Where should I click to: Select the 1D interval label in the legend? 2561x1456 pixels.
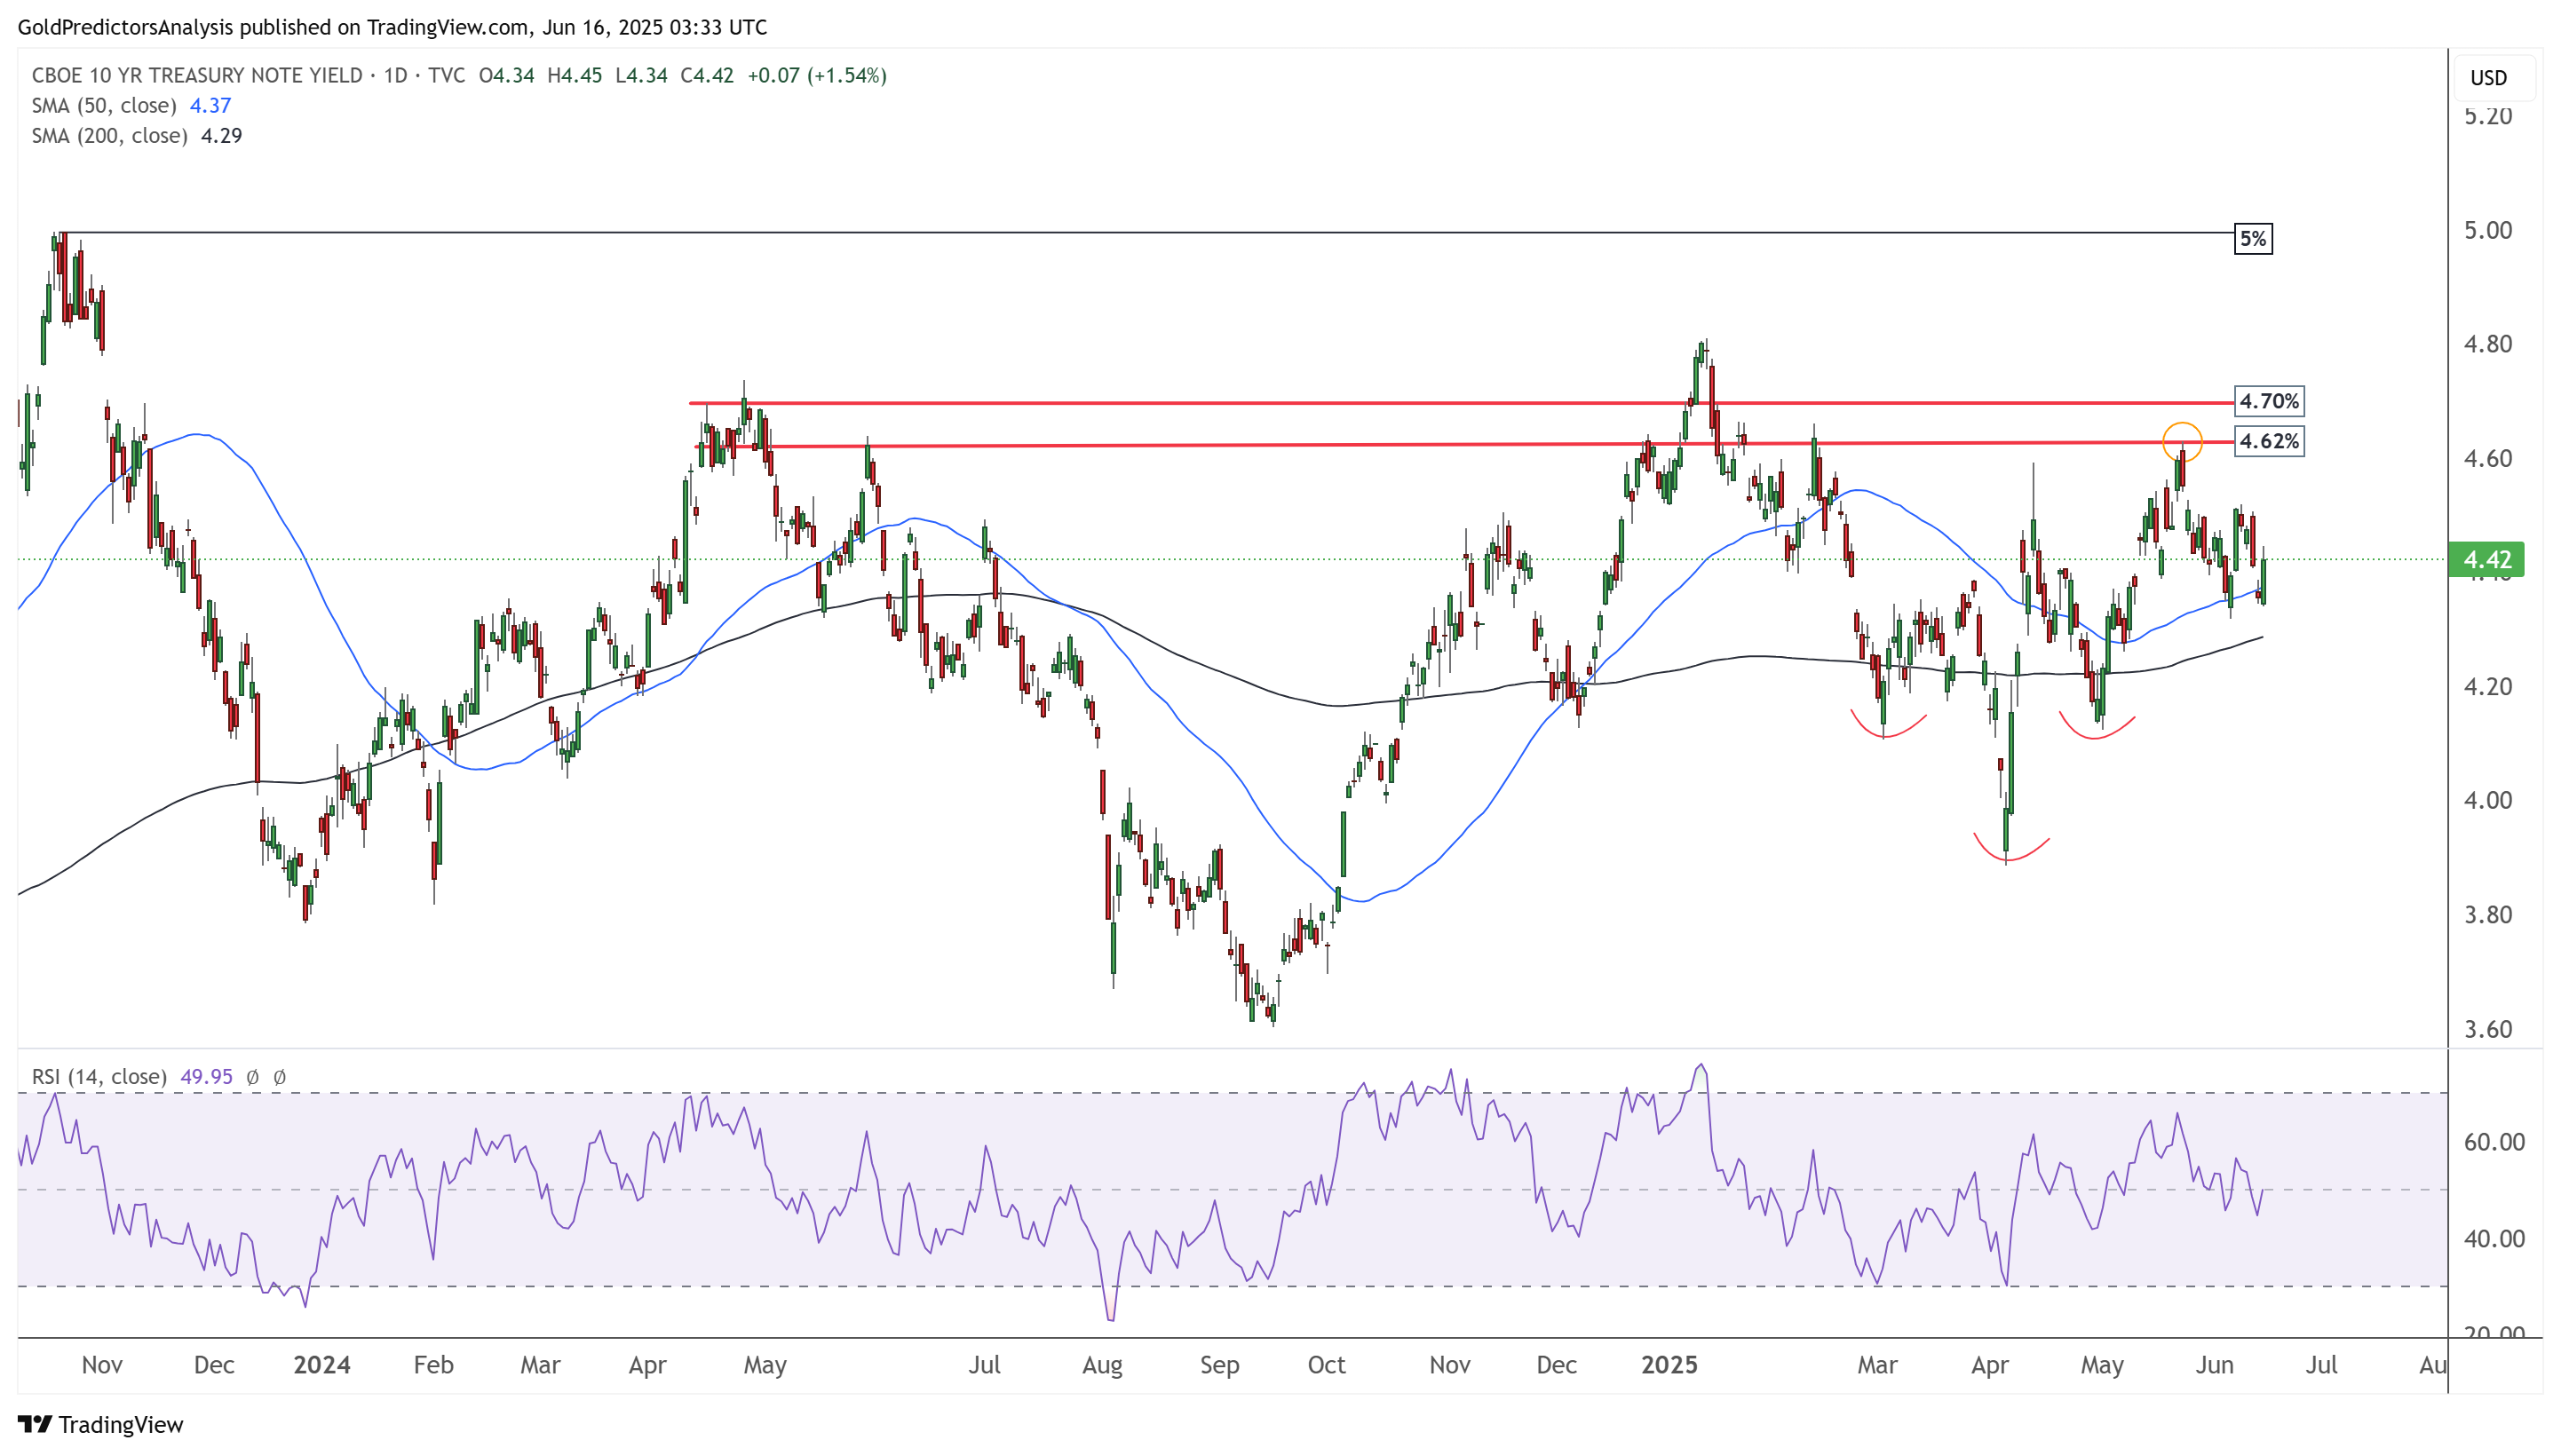396,76
